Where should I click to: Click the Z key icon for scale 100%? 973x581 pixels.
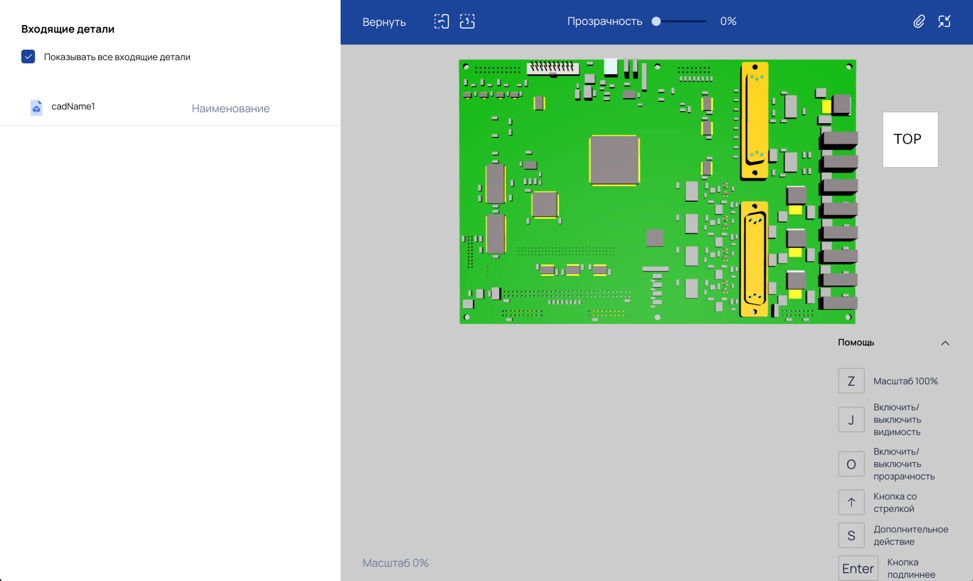coord(851,381)
